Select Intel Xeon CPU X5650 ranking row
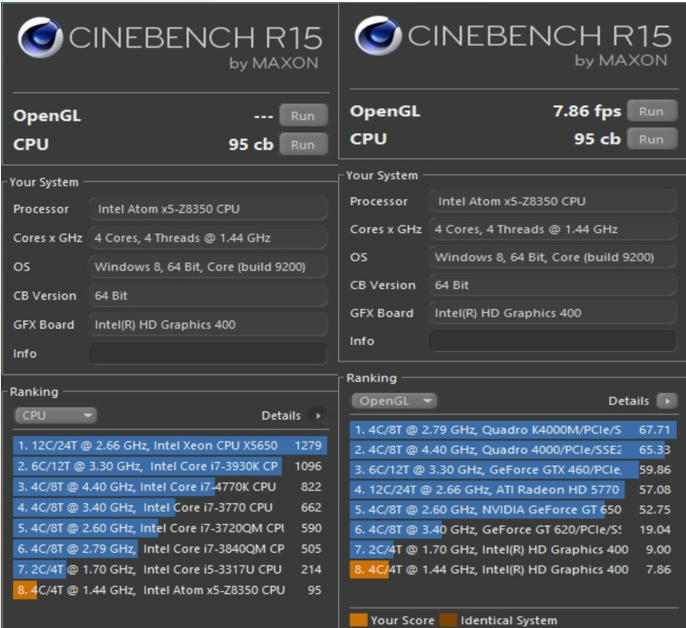The image size is (686, 628). tap(170, 446)
